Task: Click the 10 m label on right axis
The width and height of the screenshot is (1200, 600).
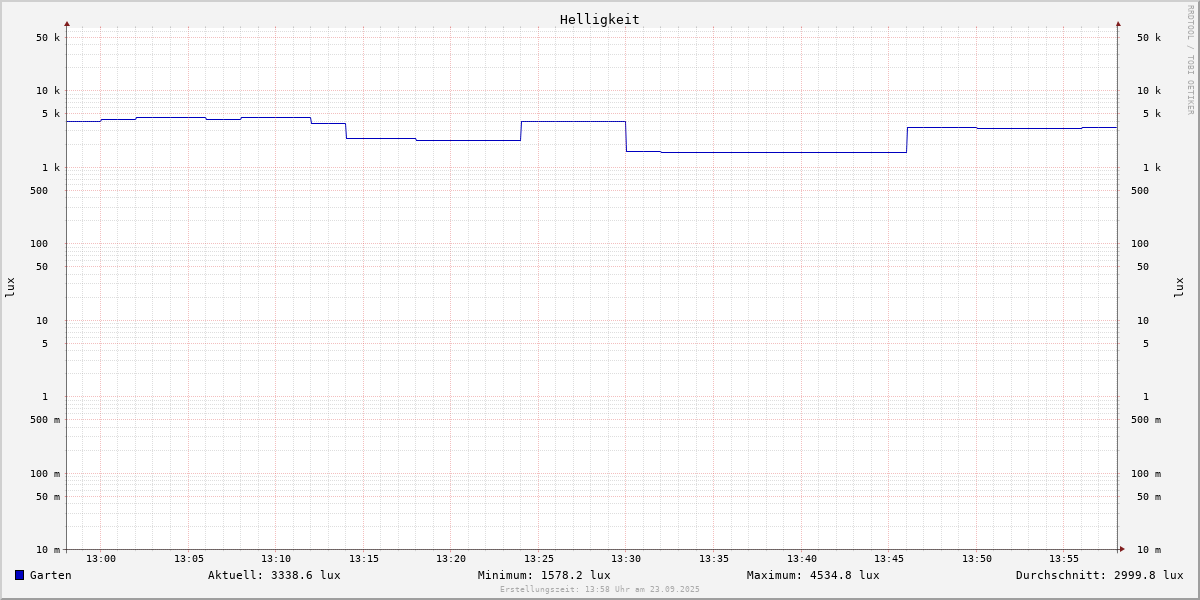Action: click(1149, 550)
